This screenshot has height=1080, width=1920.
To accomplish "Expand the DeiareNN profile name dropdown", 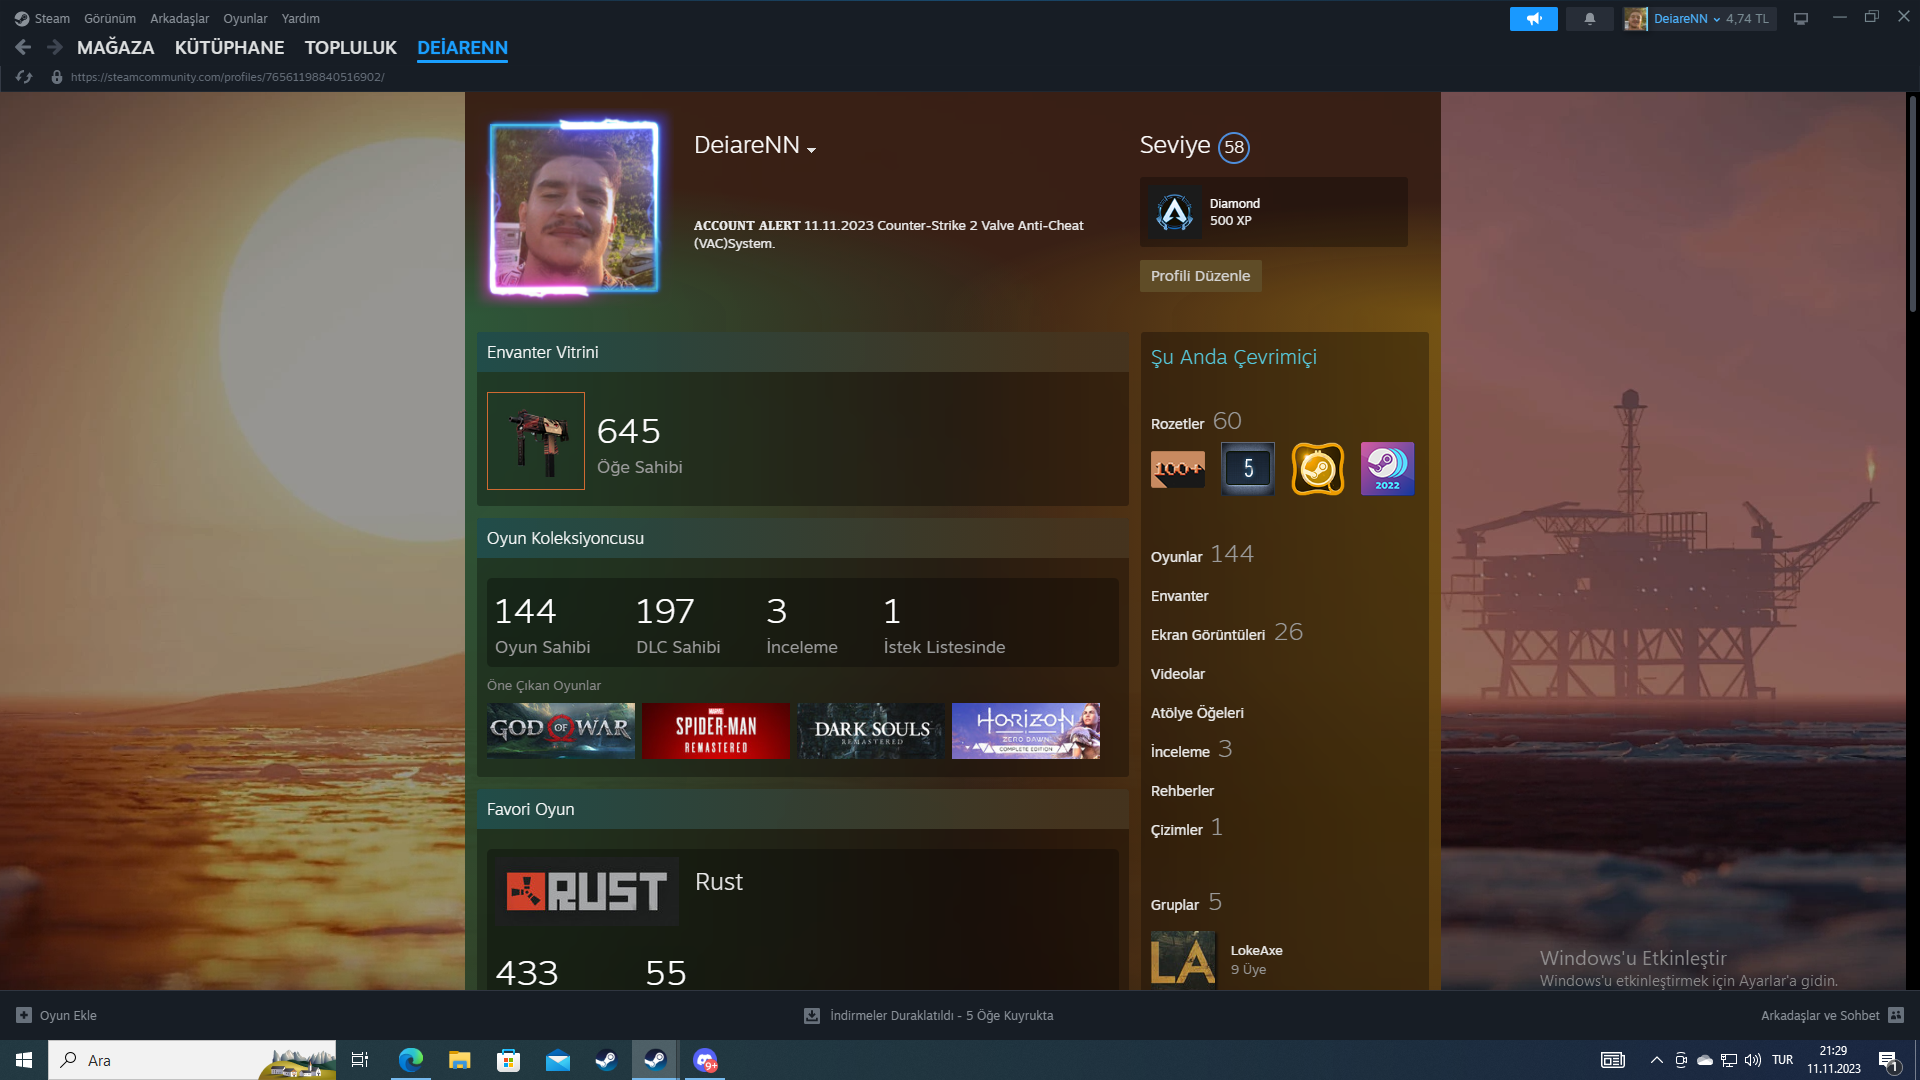I will 811,149.
